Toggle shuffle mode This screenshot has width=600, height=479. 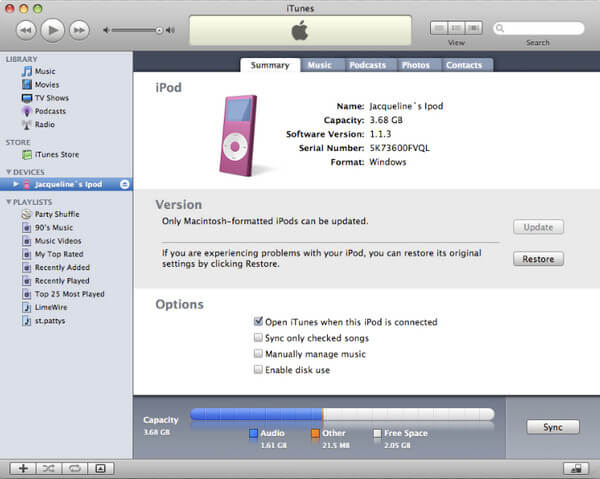(x=49, y=468)
